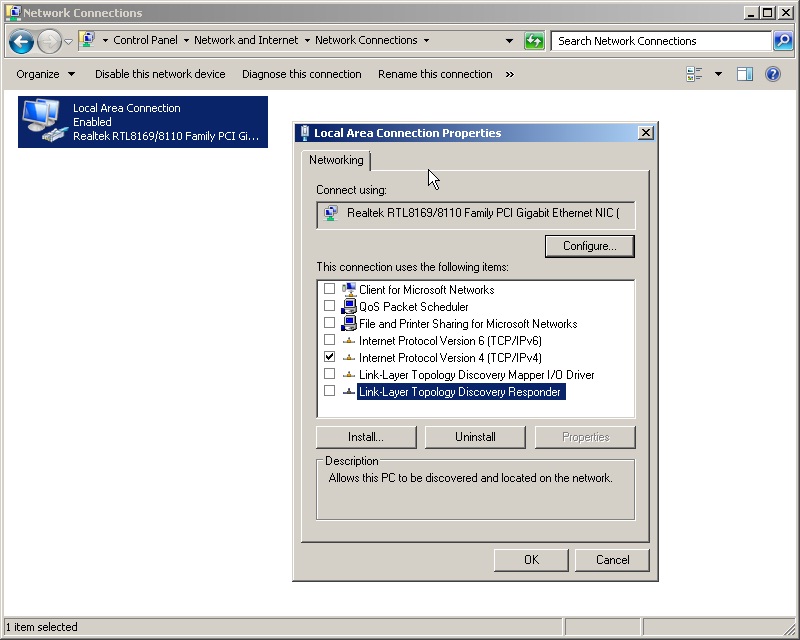Click OK in the Properties dialog
The image size is (800, 640).
(531, 560)
